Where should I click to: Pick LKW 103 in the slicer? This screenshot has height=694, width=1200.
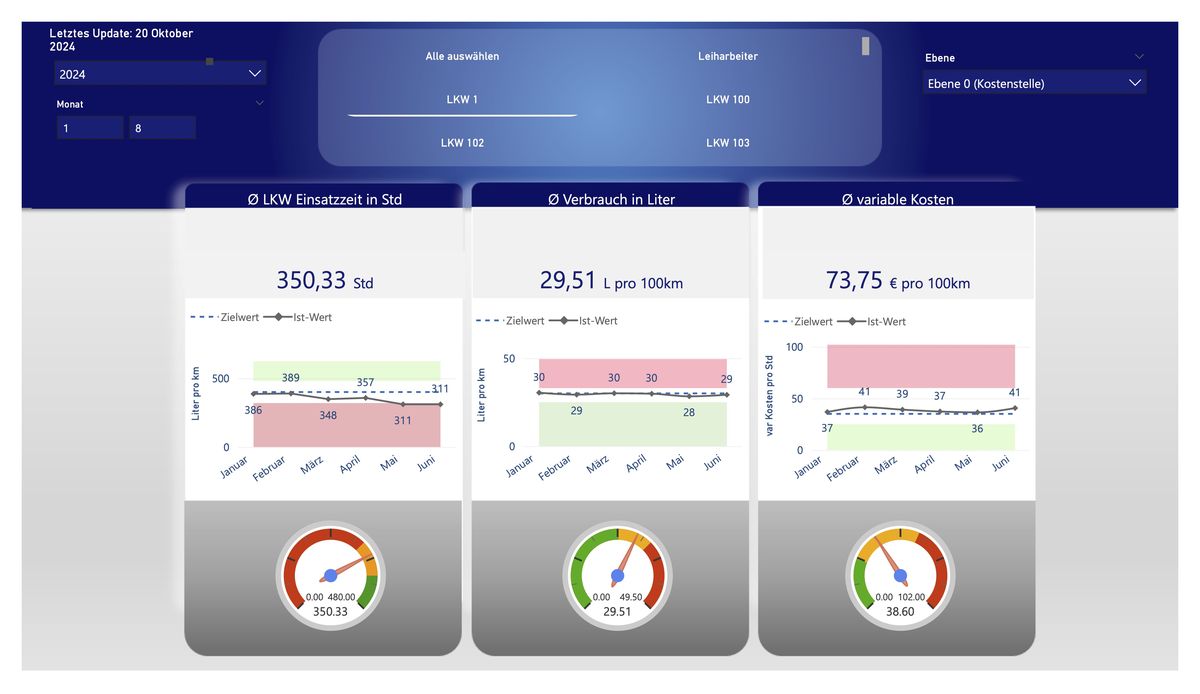(728, 143)
